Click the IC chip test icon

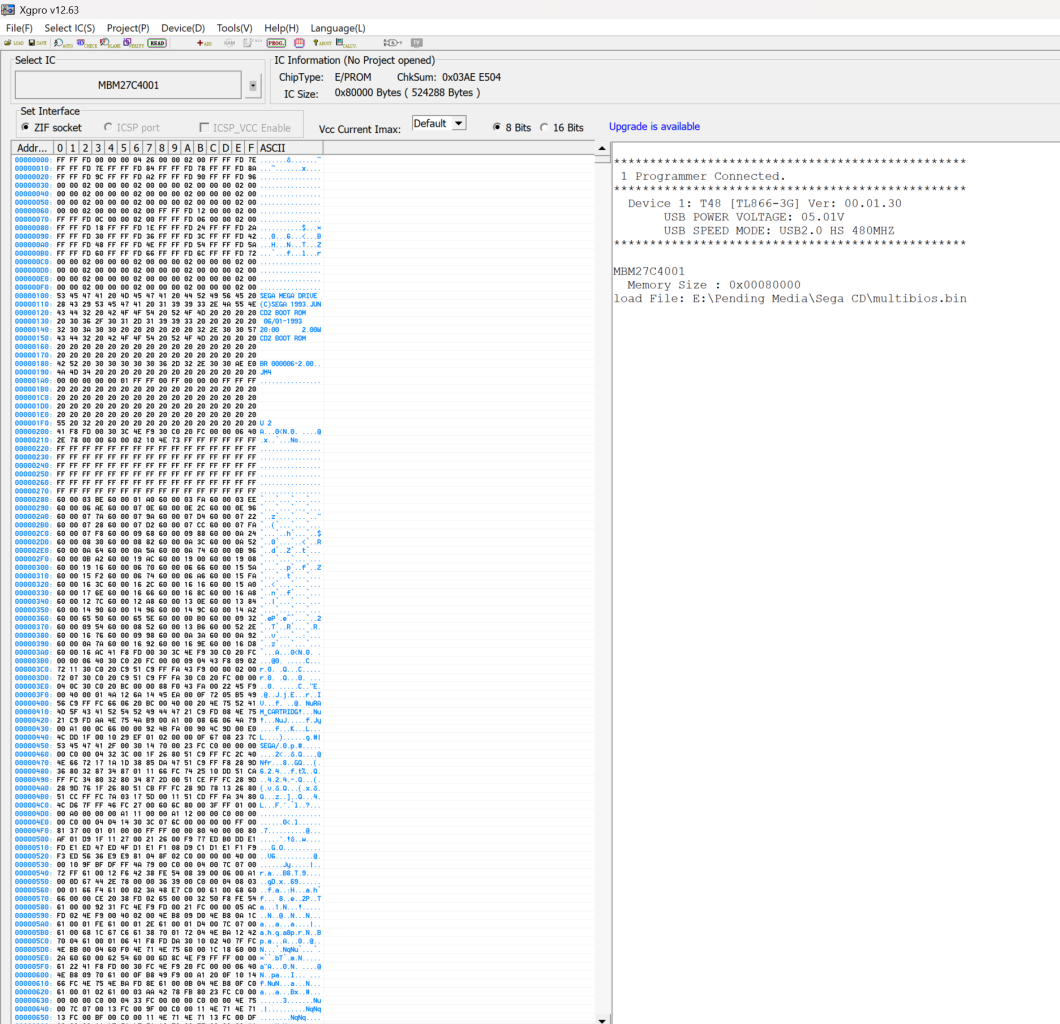click(299, 43)
